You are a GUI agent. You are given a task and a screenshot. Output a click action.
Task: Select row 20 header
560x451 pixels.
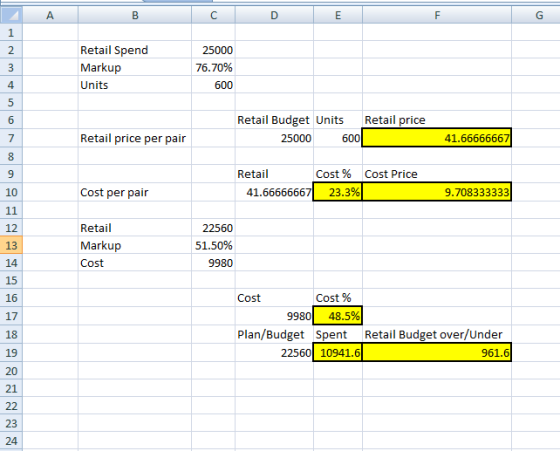click(11, 371)
